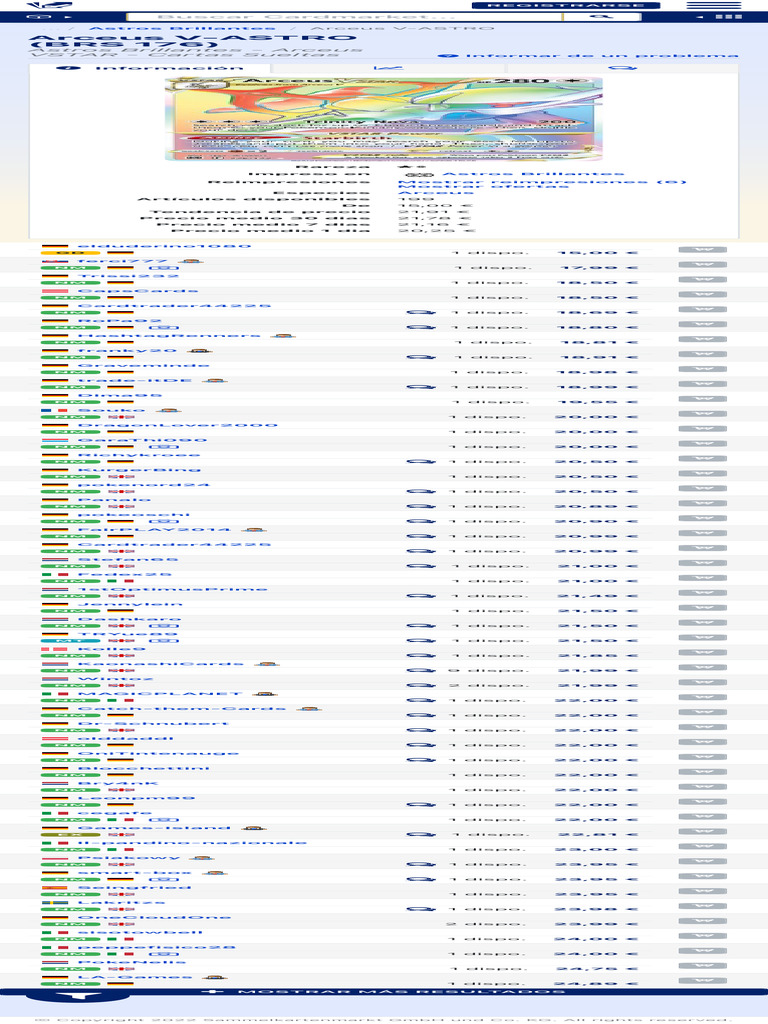Click the search magnifier icon
The height and width of the screenshot is (1024, 768).
coord(601,16)
